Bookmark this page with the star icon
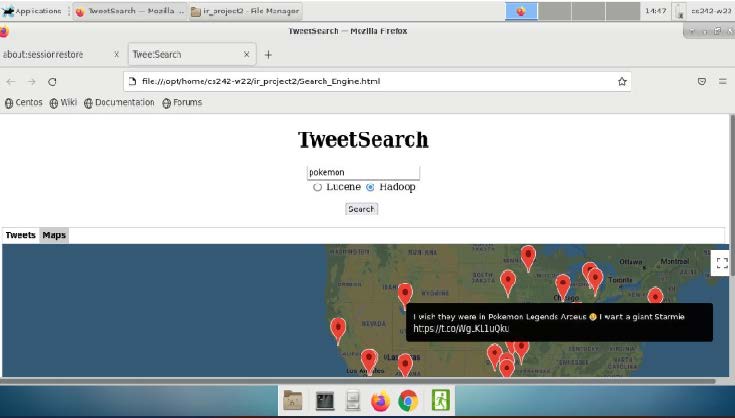The image size is (735, 418). pos(622,82)
